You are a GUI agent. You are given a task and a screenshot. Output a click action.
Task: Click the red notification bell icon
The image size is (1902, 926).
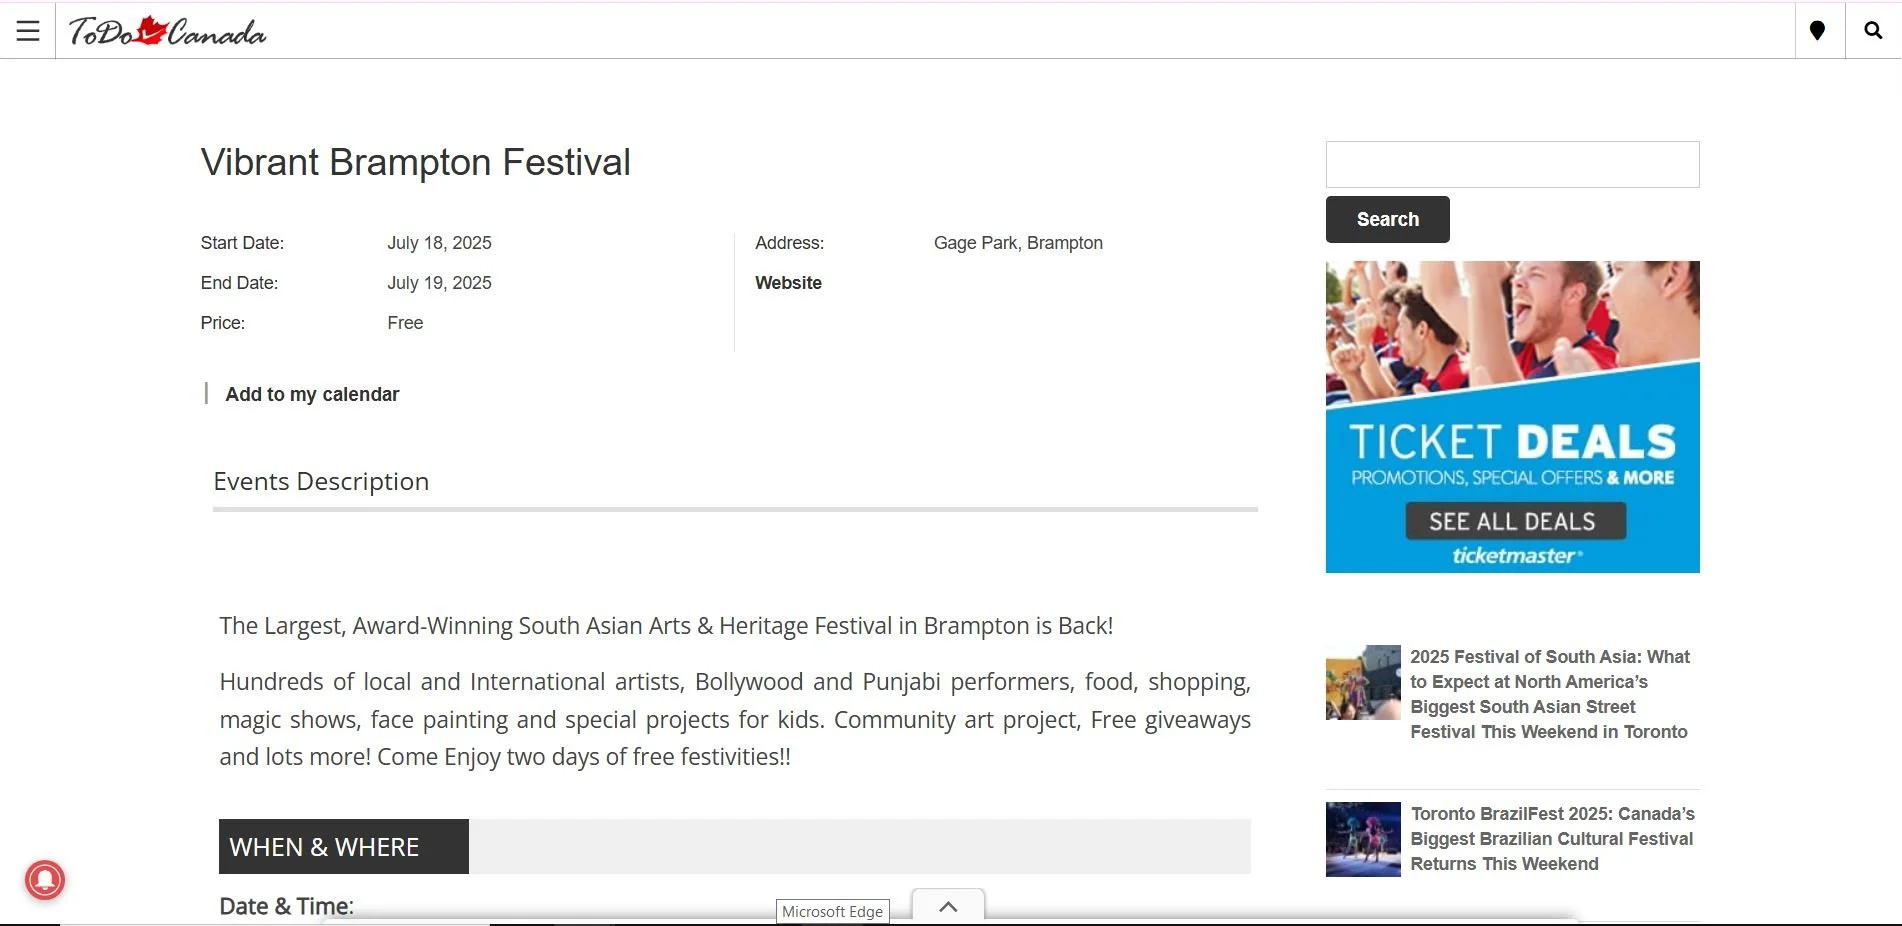tap(45, 880)
